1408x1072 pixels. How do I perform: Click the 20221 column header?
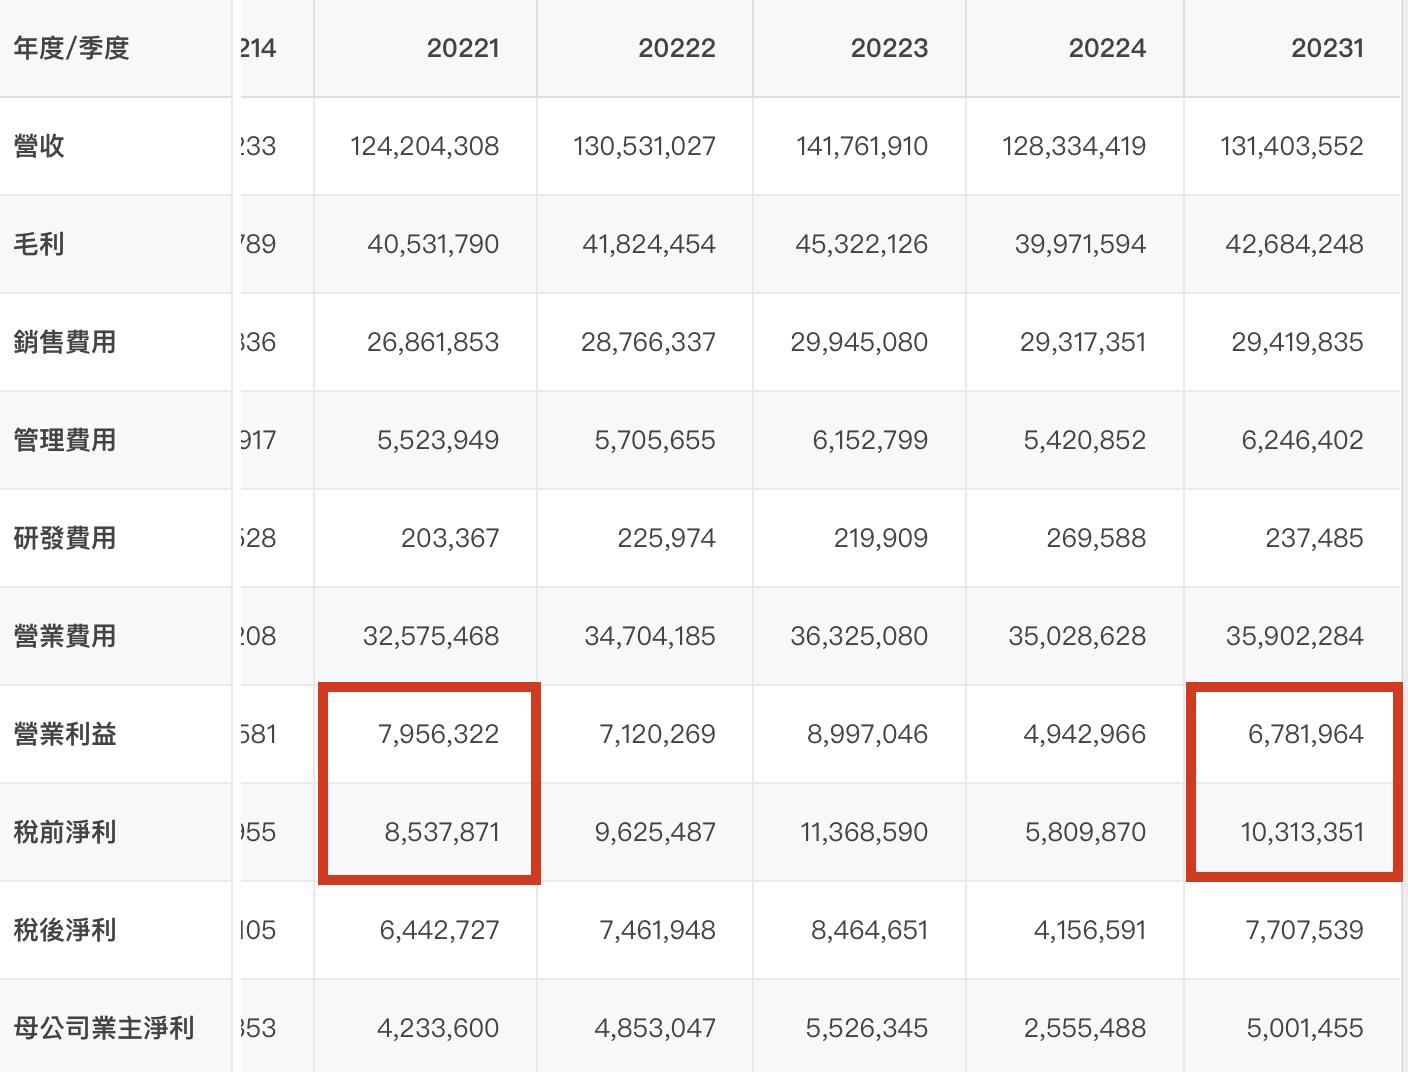click(x=462, y=48)
